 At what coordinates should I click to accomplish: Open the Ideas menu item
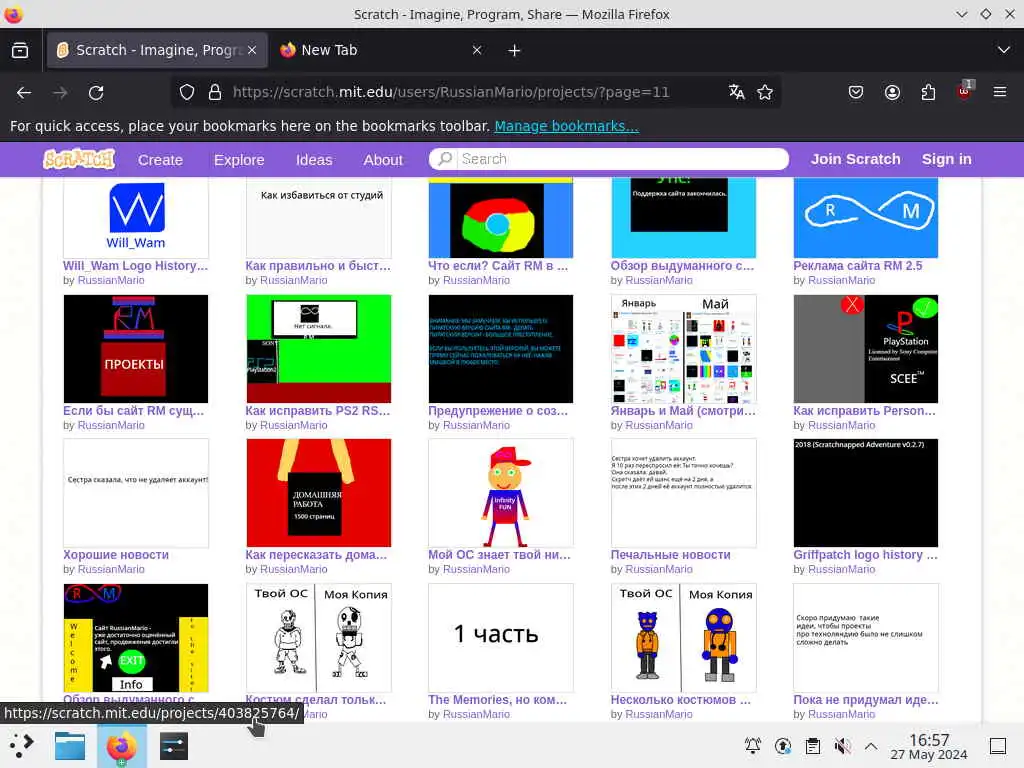(x=314, y=160)
